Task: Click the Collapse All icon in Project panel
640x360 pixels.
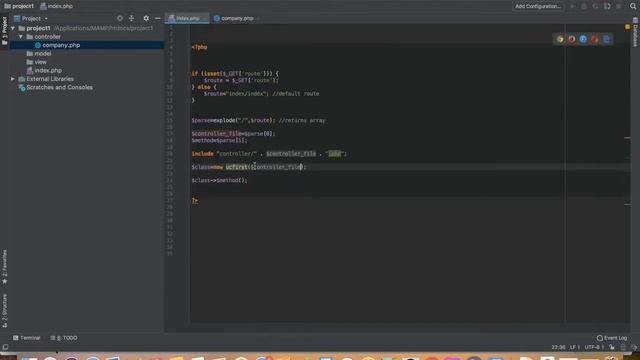Action: pos(131,18)
